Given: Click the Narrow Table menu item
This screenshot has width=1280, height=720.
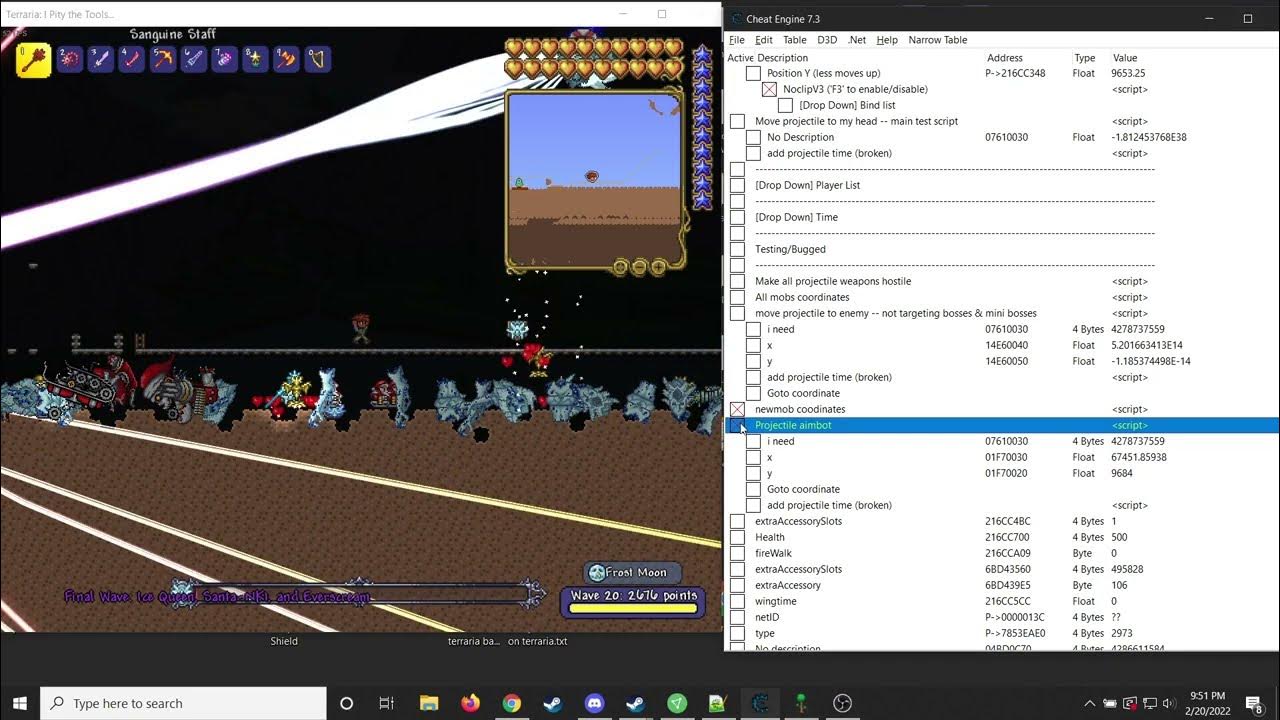Looking at the screenshot, I should click(x=938, y=40).
